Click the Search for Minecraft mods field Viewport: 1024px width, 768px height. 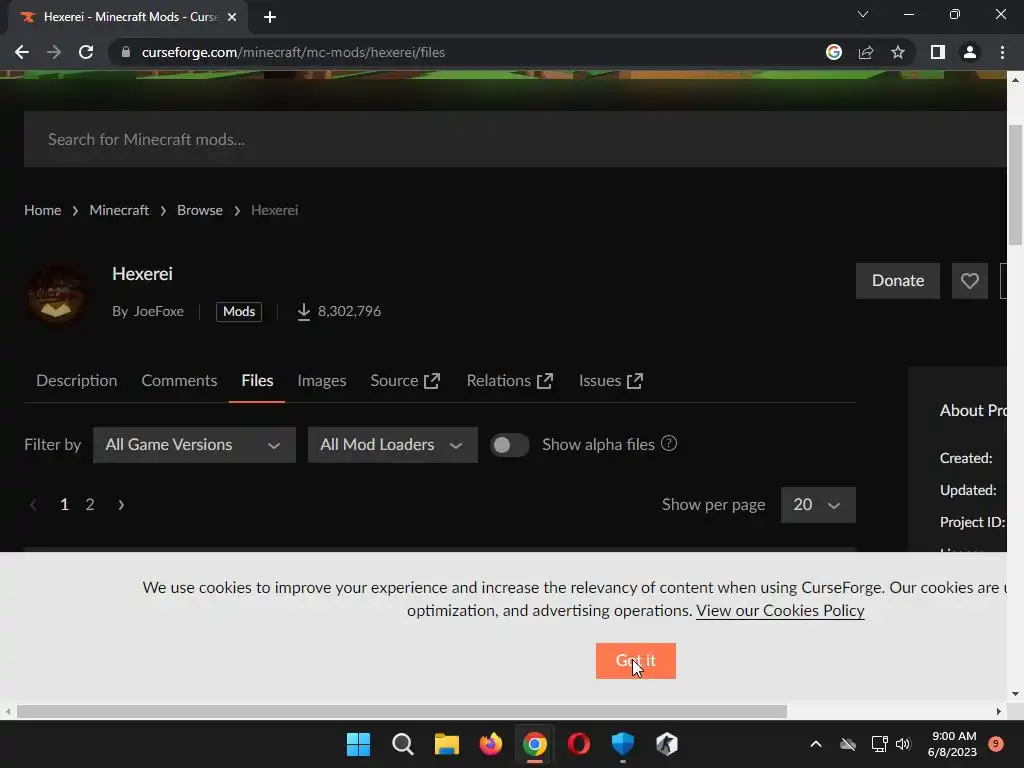(x=515, y=139)
